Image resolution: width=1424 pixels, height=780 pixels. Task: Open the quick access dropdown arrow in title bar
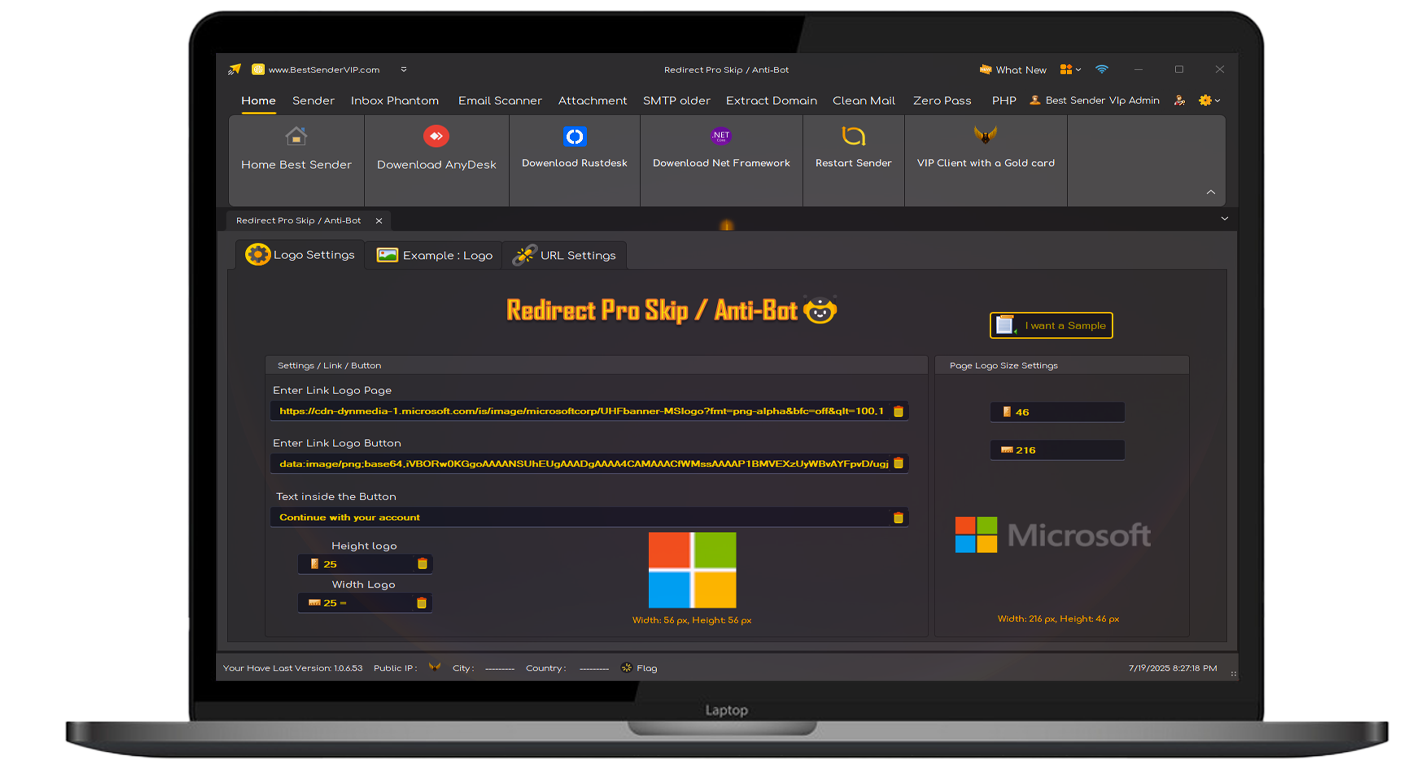(x=403, y=70)
